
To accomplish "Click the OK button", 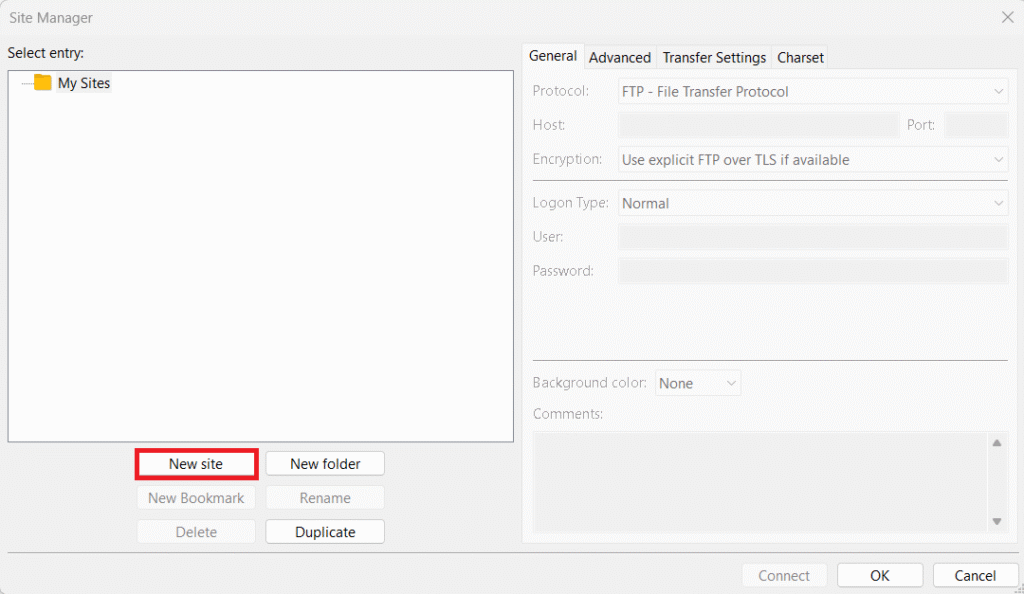I will point(879,575).
